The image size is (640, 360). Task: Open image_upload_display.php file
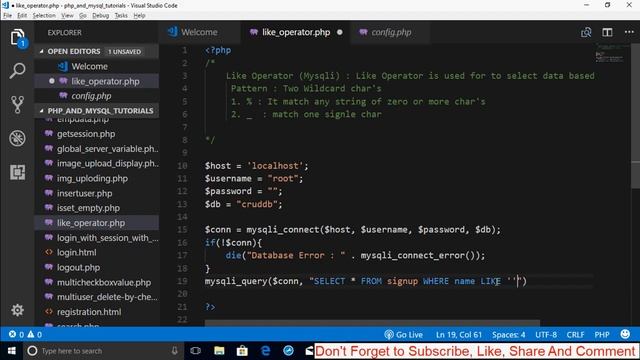(x=97, y=163)
